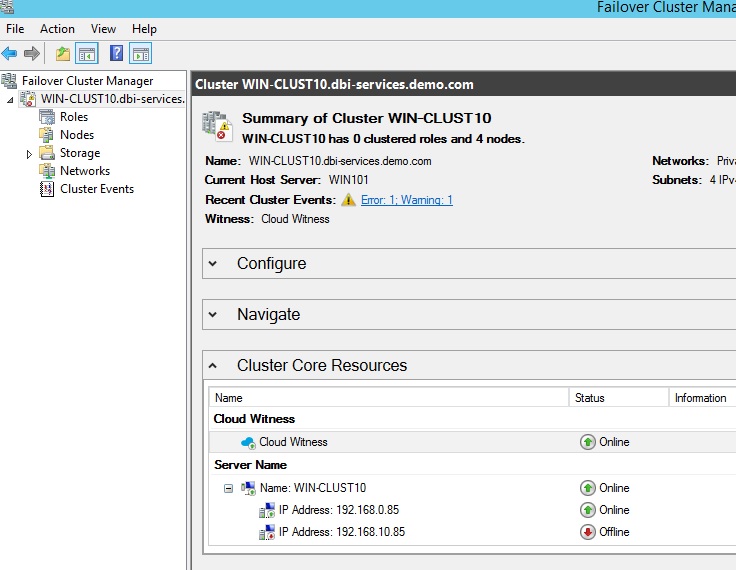This screenshot has height=570, width=736.
Task: Click the Failover Cluster Manager root icon
Action: tap(9, 81)
